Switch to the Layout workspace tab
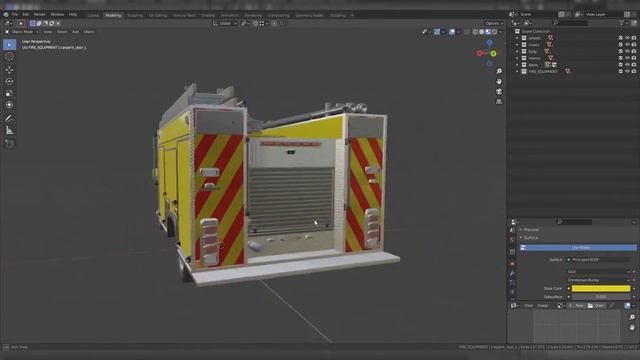Viewport: 640px width, 360px height. [x=93, y=16]
